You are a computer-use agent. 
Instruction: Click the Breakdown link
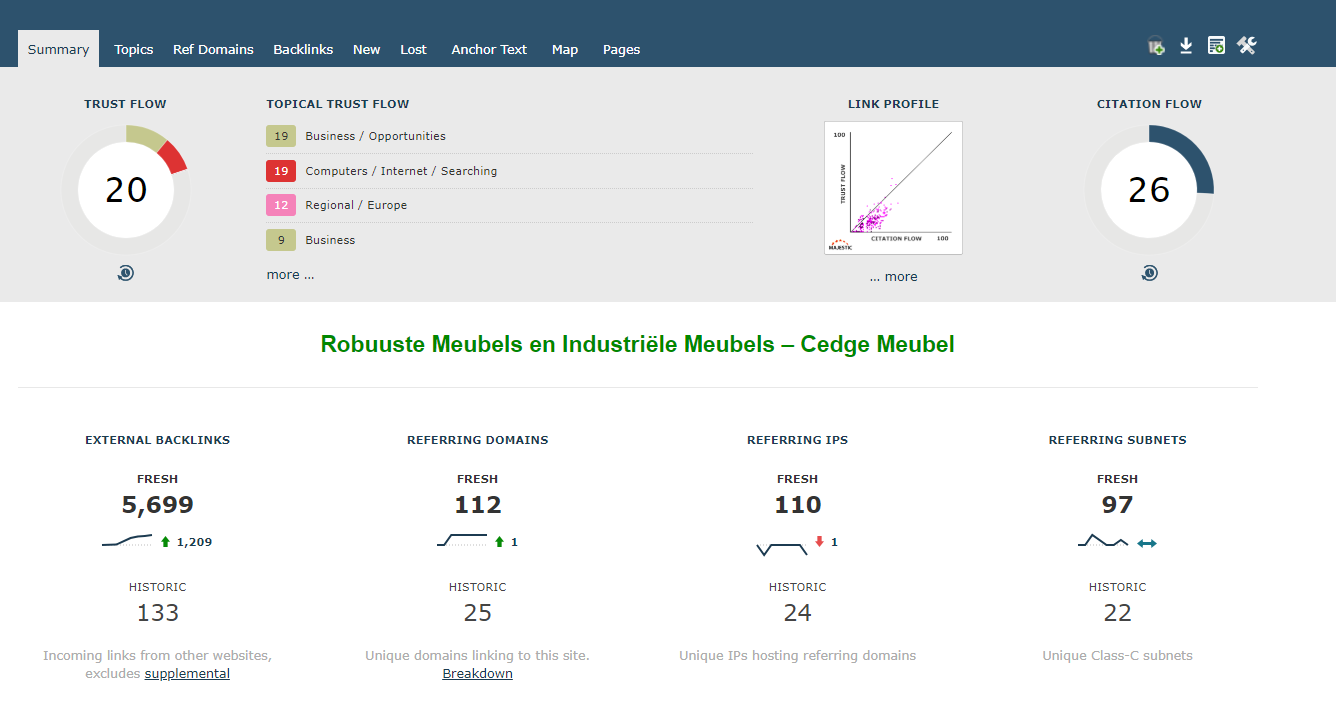click(477, 674)
